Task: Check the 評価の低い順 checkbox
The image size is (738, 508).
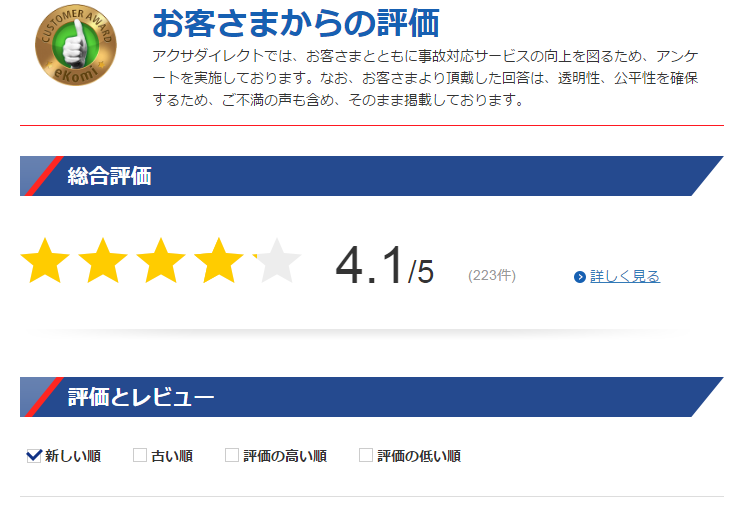Action: pyautogui.click(x=366, y=455)
